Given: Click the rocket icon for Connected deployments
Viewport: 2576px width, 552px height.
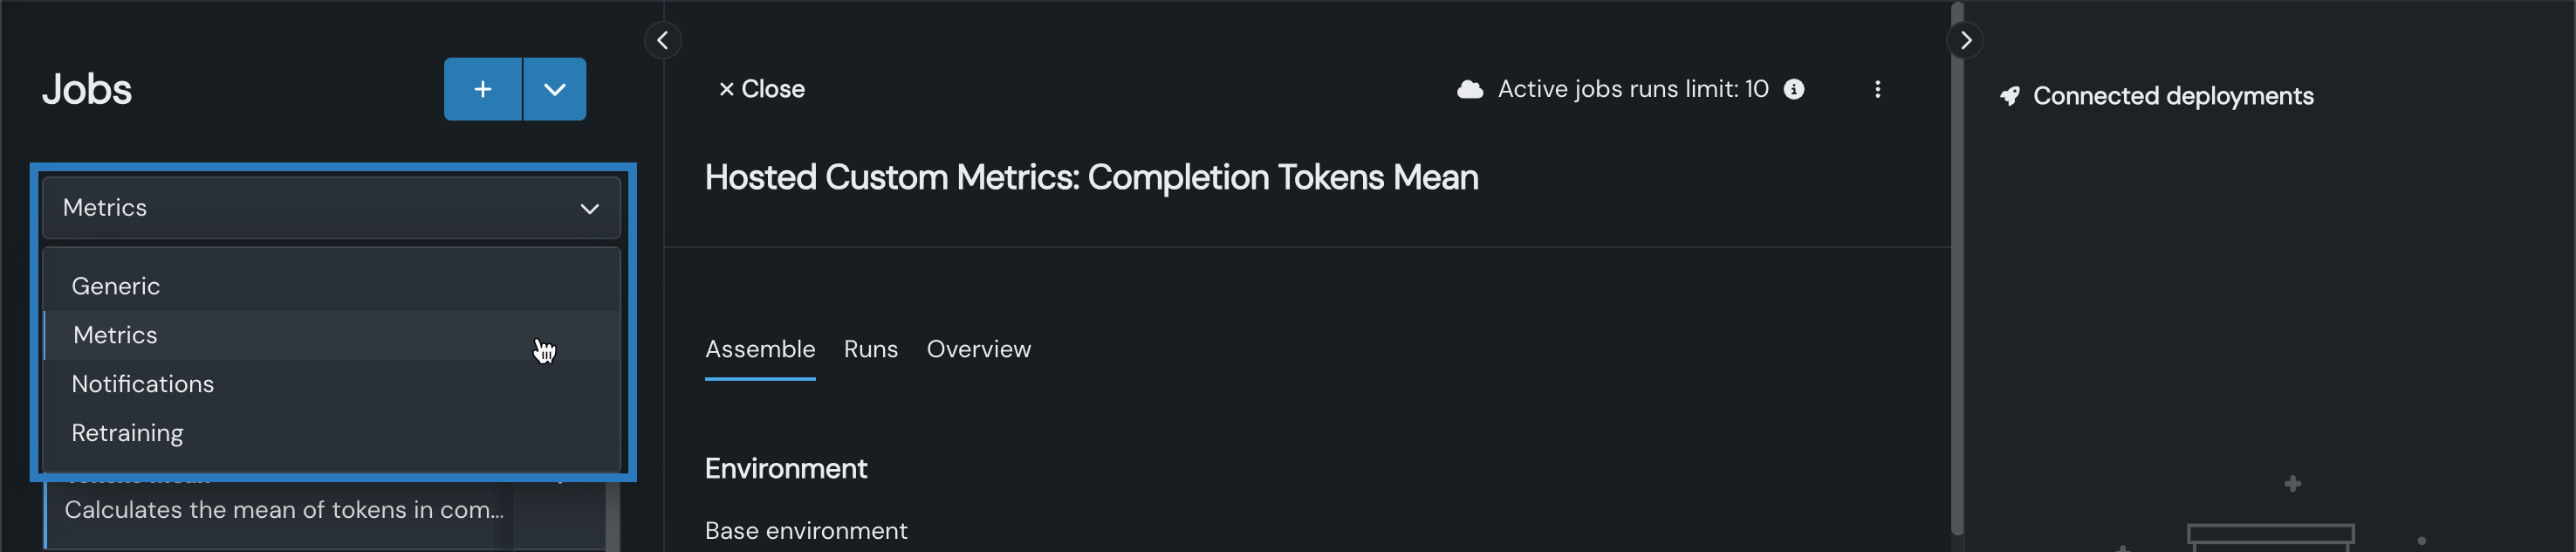Looking at the screenshot, I should [2009, 96].
